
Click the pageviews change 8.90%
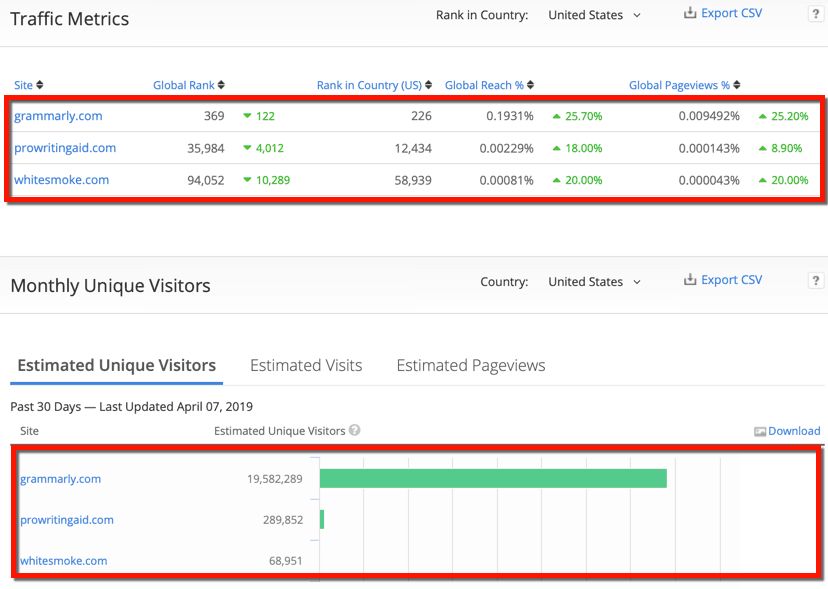click(786, 148)
